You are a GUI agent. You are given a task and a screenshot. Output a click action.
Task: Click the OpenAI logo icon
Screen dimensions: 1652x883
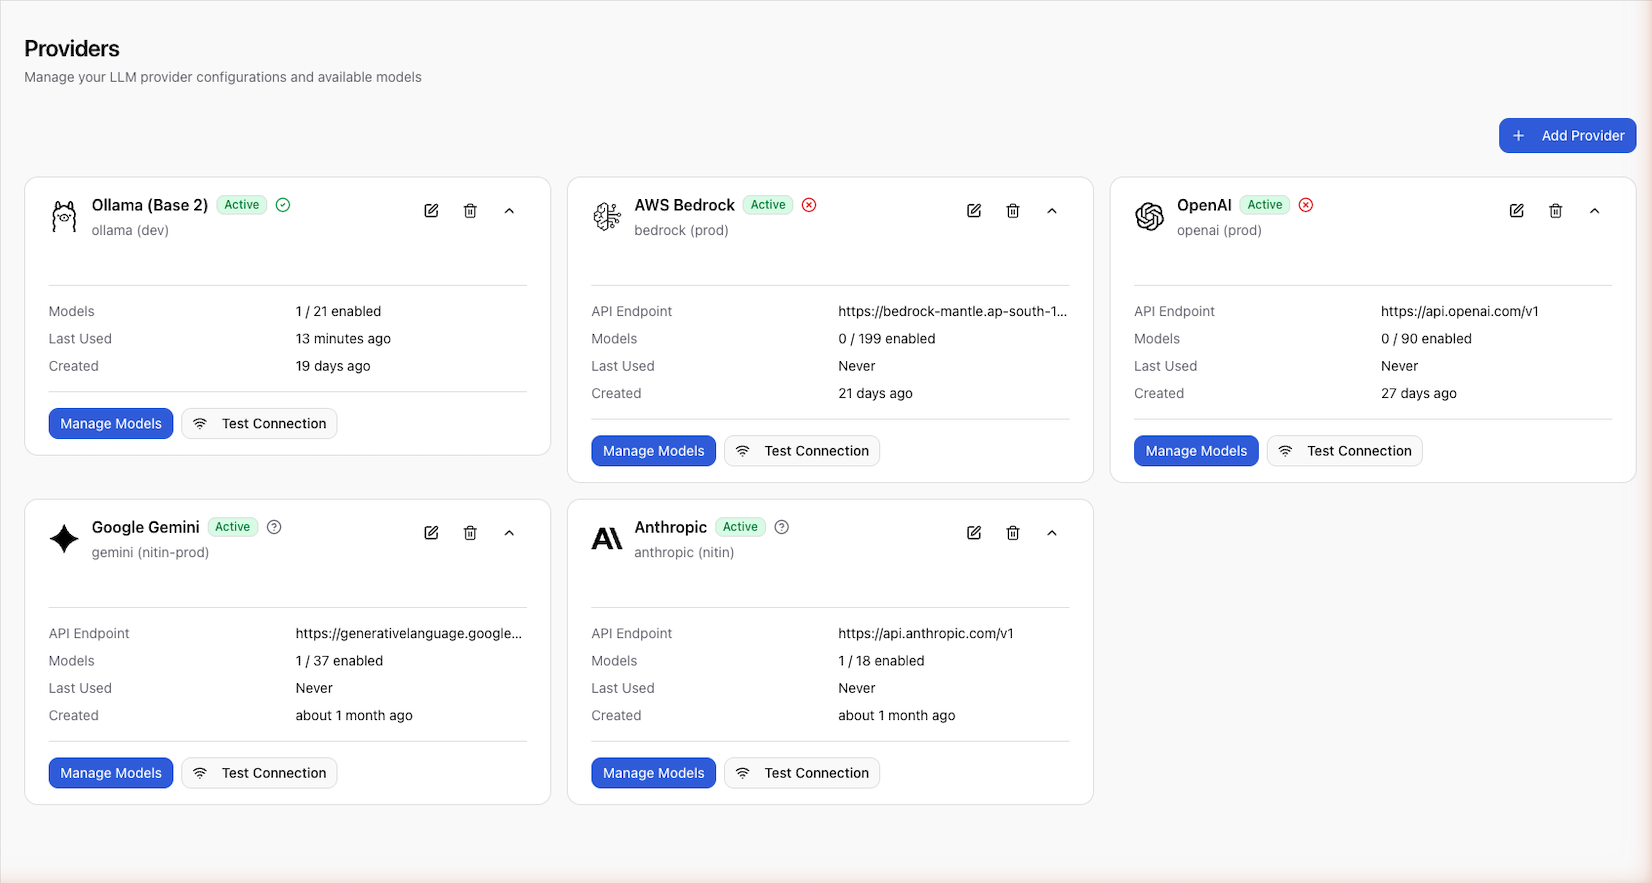pos(1150,216)
